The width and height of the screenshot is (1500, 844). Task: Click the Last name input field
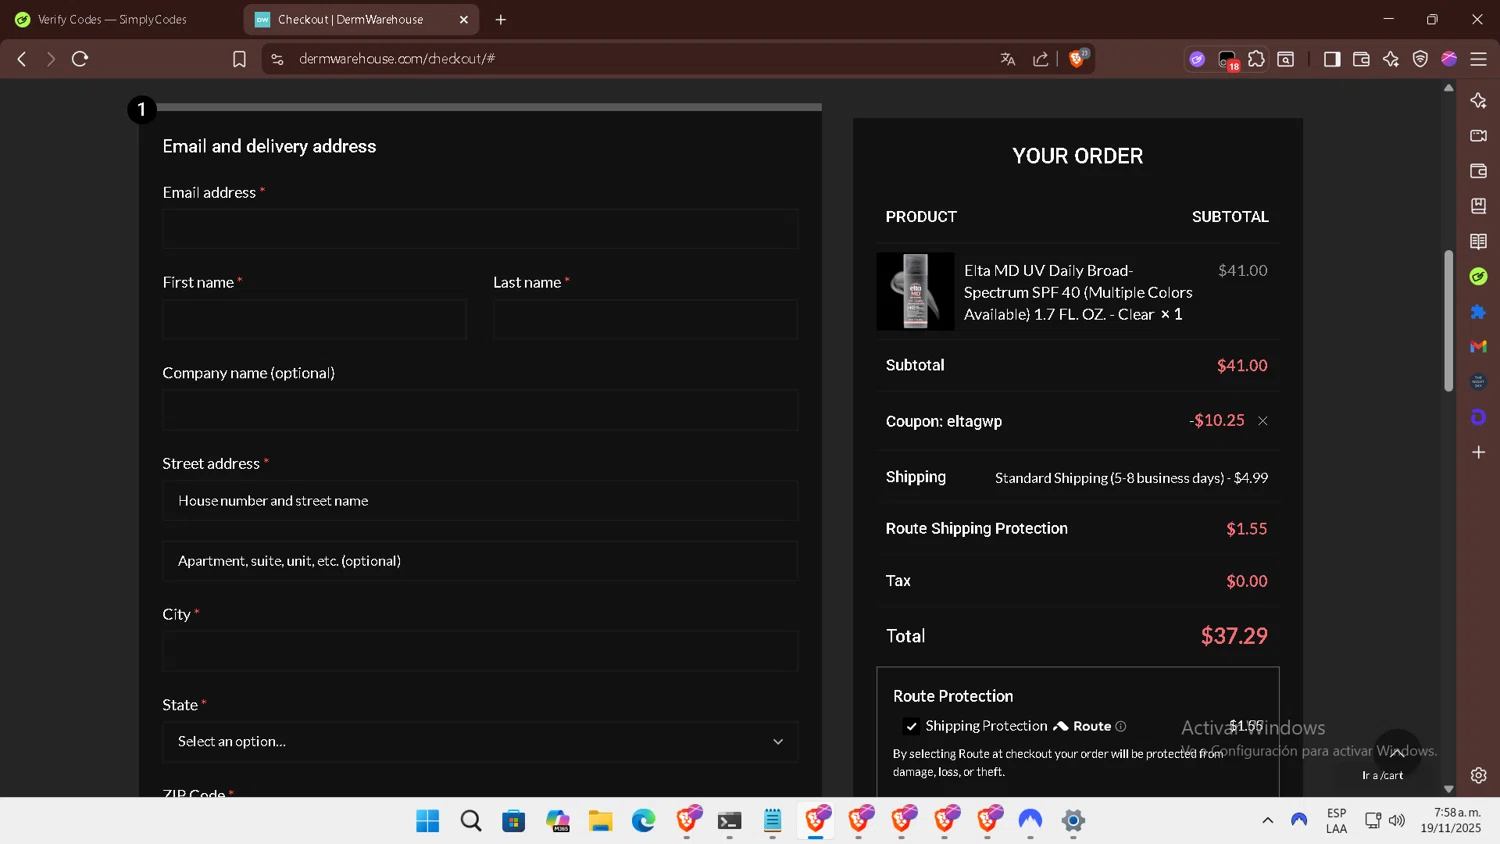click(645, 320)
